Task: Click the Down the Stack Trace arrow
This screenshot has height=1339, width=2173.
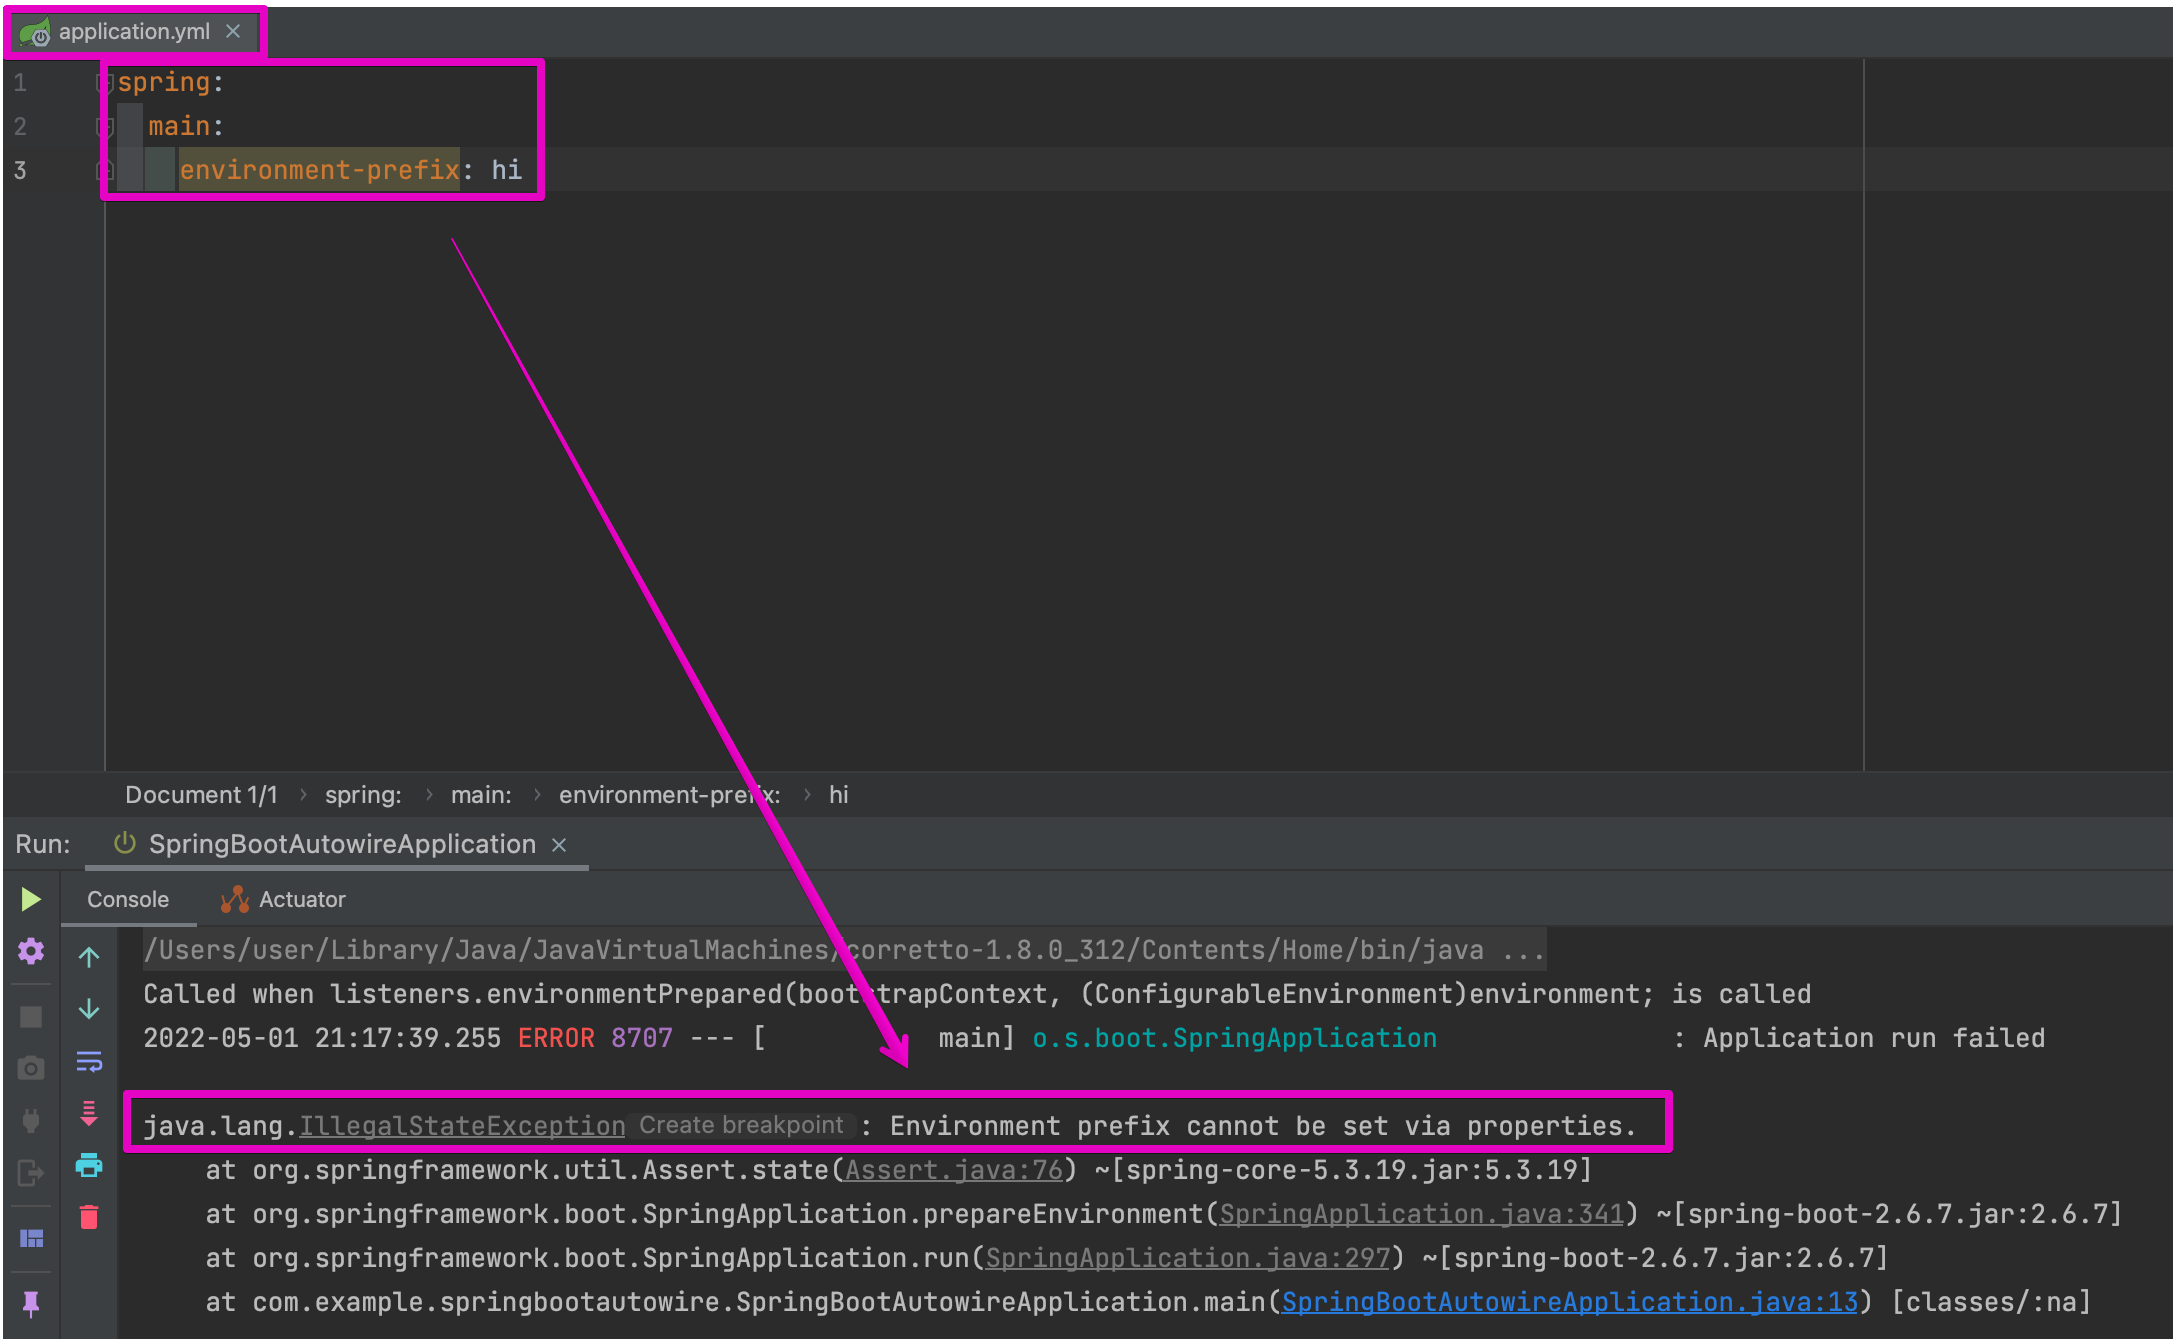Action: tap(89, 1009)
